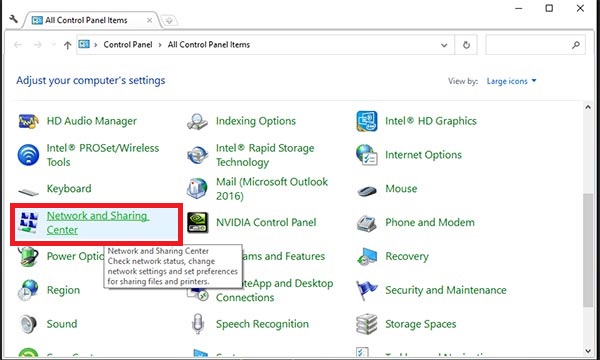The height and width of the screenshot is (360, 600).
Task: Open the Speech Recognition link
Action: tap(262, 324)
